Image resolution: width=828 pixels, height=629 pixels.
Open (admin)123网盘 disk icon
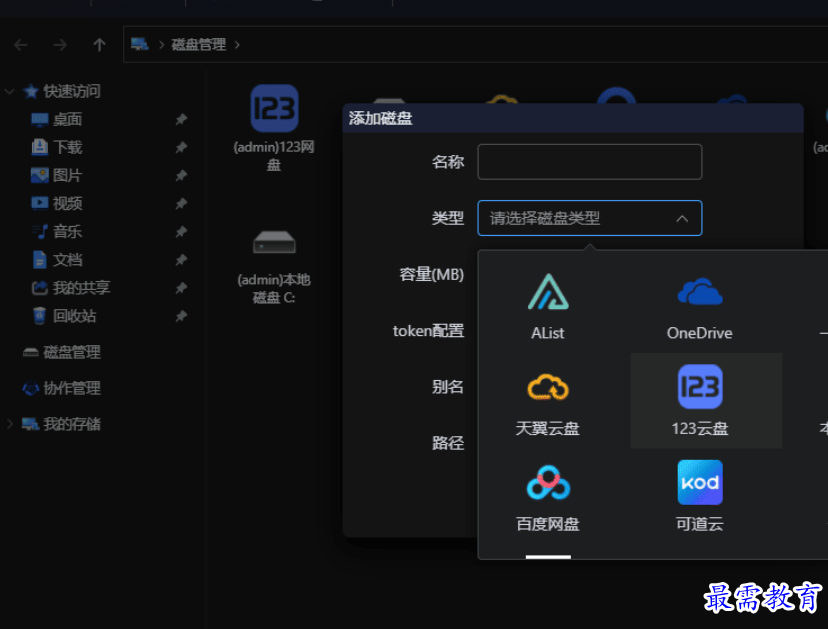274,108
